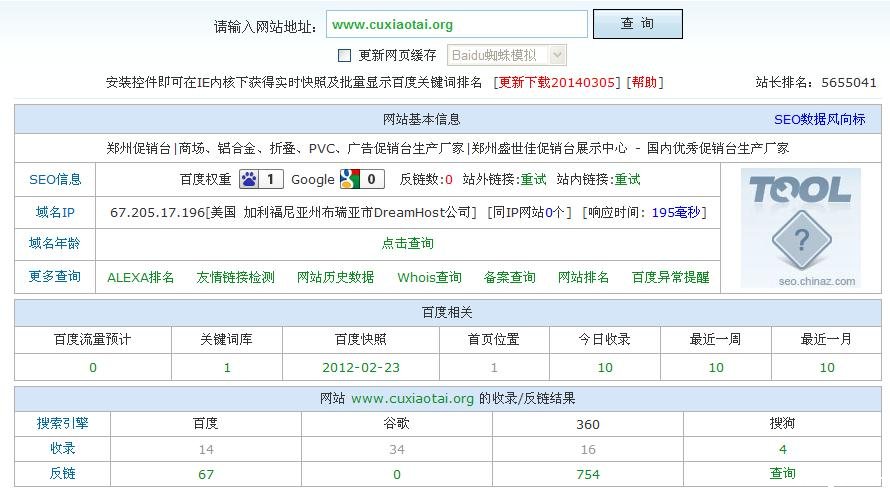
Task: Click the Sogou 反链 查询 link
Action: [783, 473]
